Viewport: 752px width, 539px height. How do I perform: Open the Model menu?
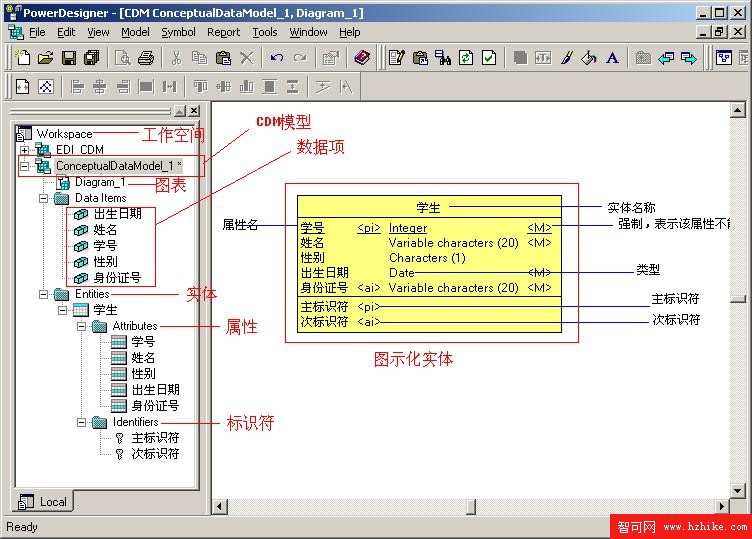tap(135, 32)
